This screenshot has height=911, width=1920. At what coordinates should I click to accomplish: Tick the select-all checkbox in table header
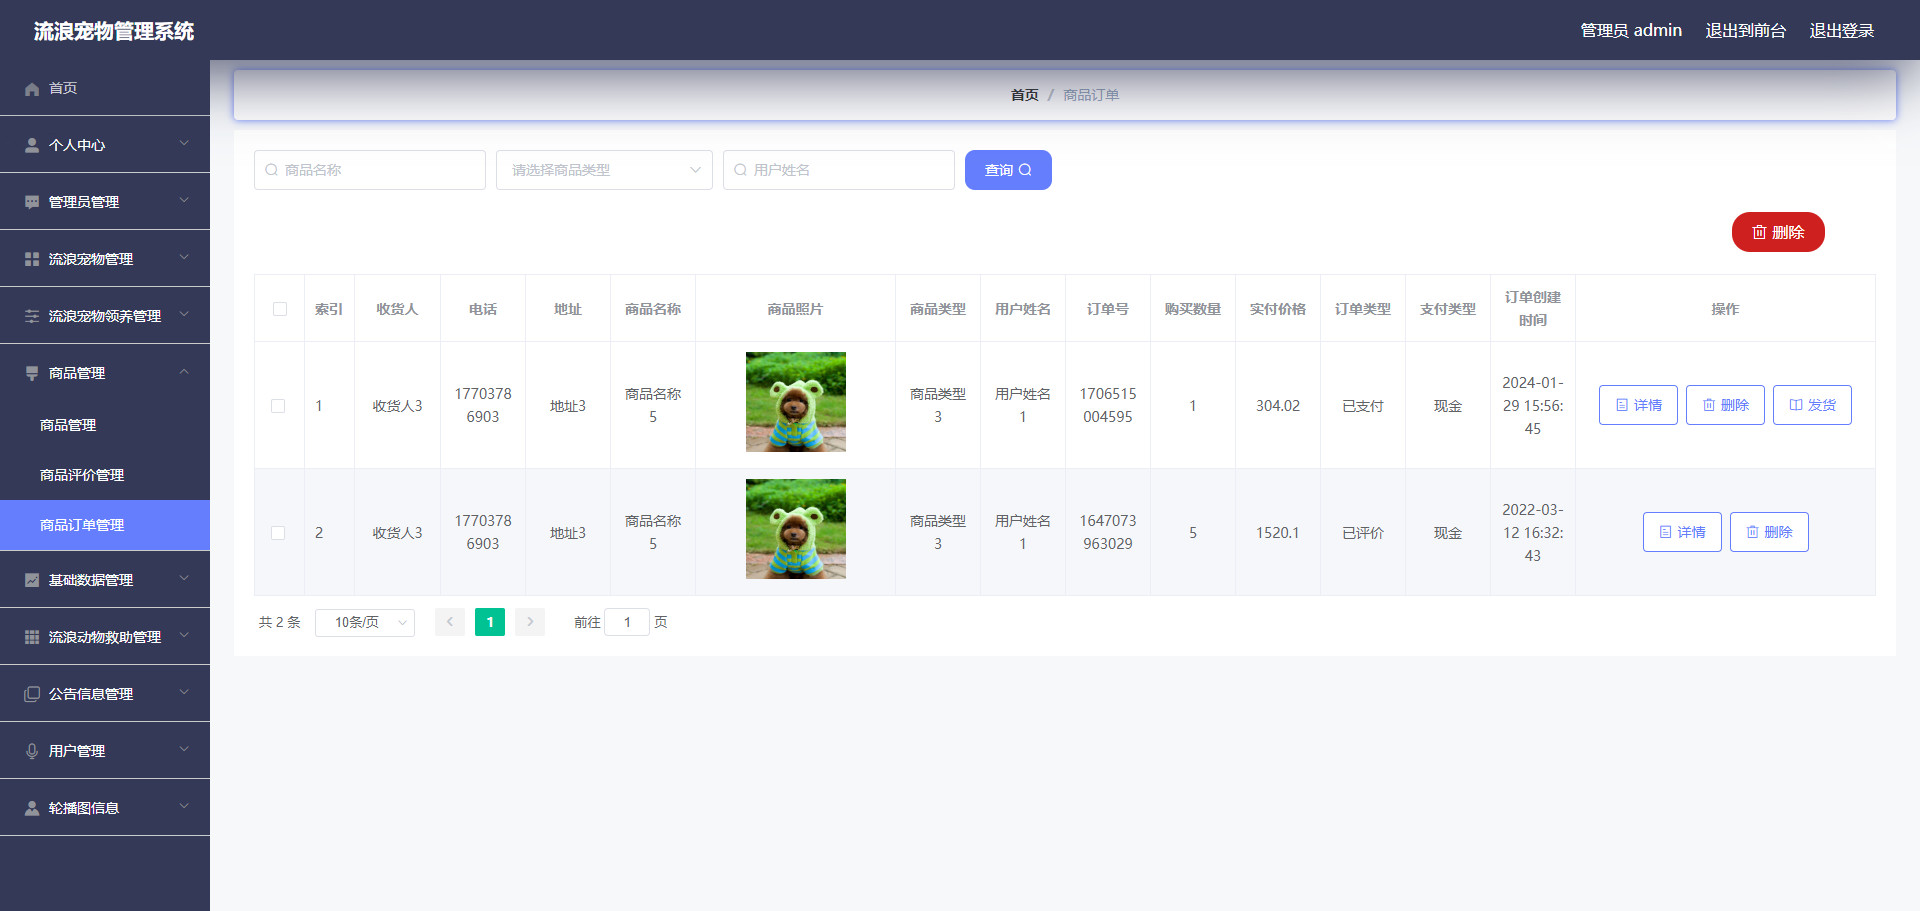coord(280,309)
